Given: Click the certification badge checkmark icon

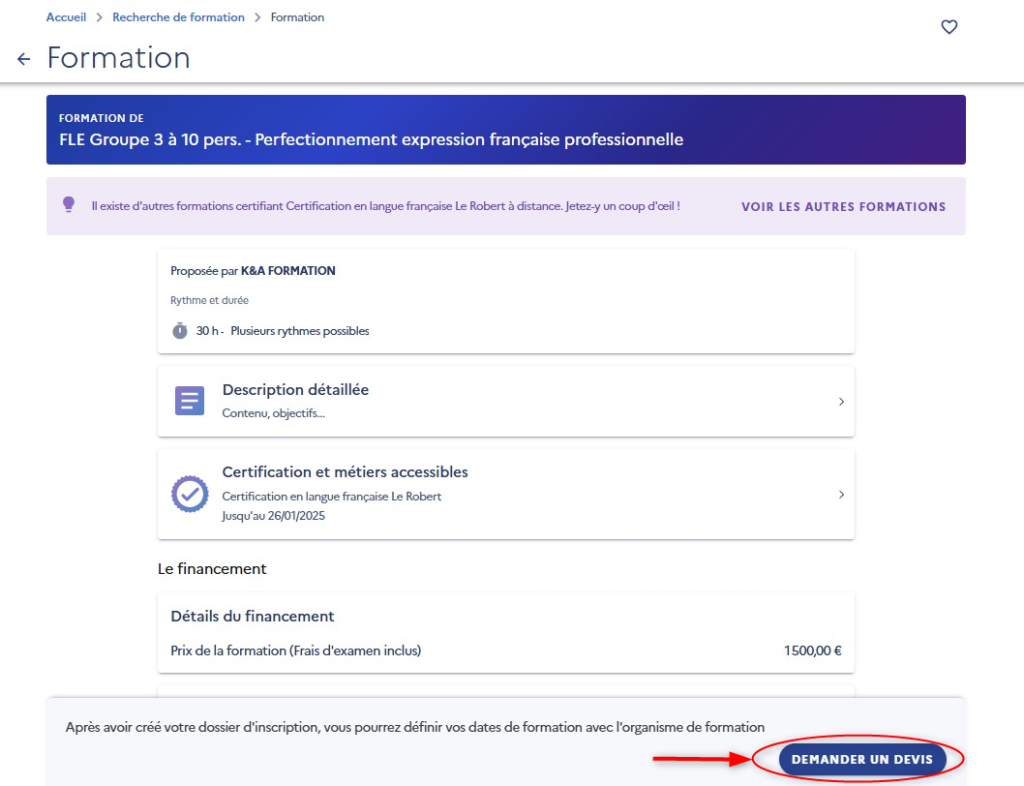Looking at the screenshot, I should (190, 494).
